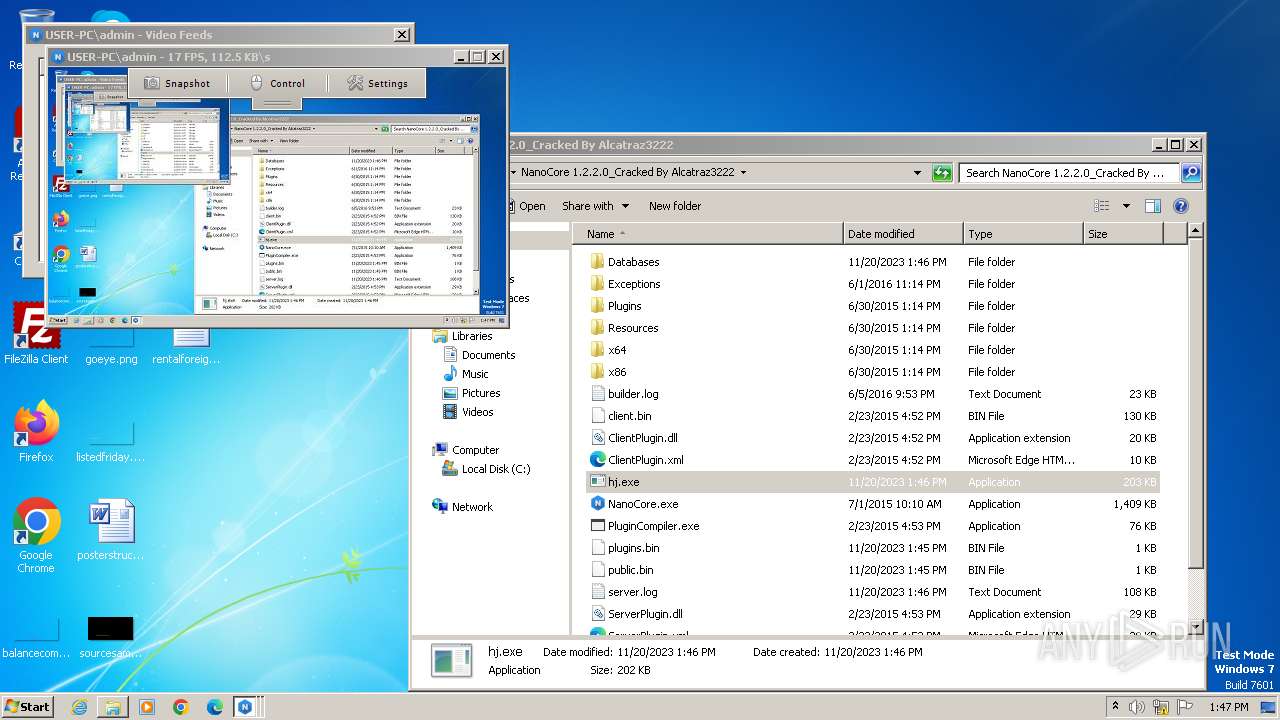1280x720 pixels.
Task: Sort files by Name column
Action: (x=709, y=234)
